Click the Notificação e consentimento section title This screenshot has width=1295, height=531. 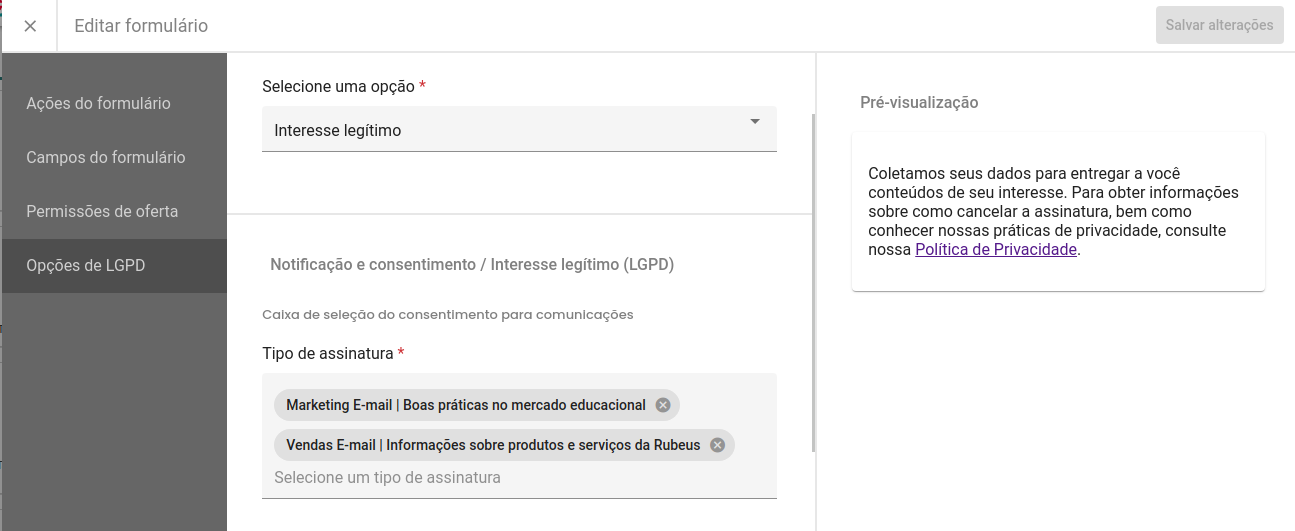[472, 265]
